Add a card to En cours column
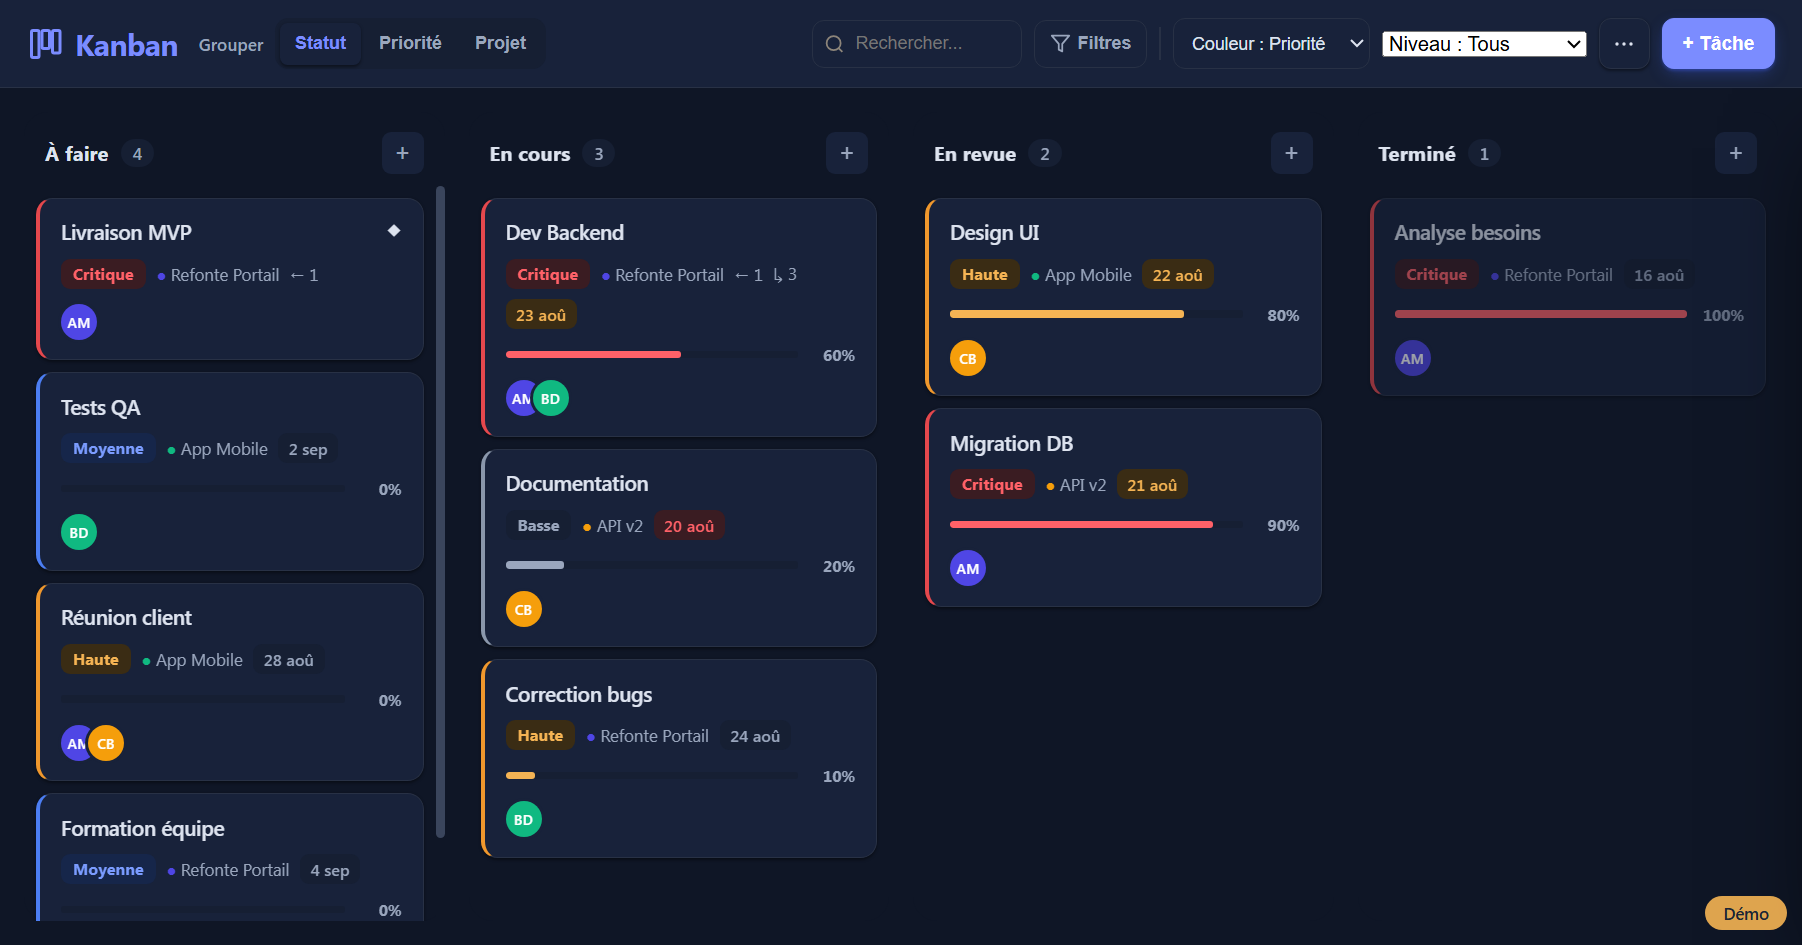The height and width of the screenshot is (945, 1802). [x=847, y=153]
